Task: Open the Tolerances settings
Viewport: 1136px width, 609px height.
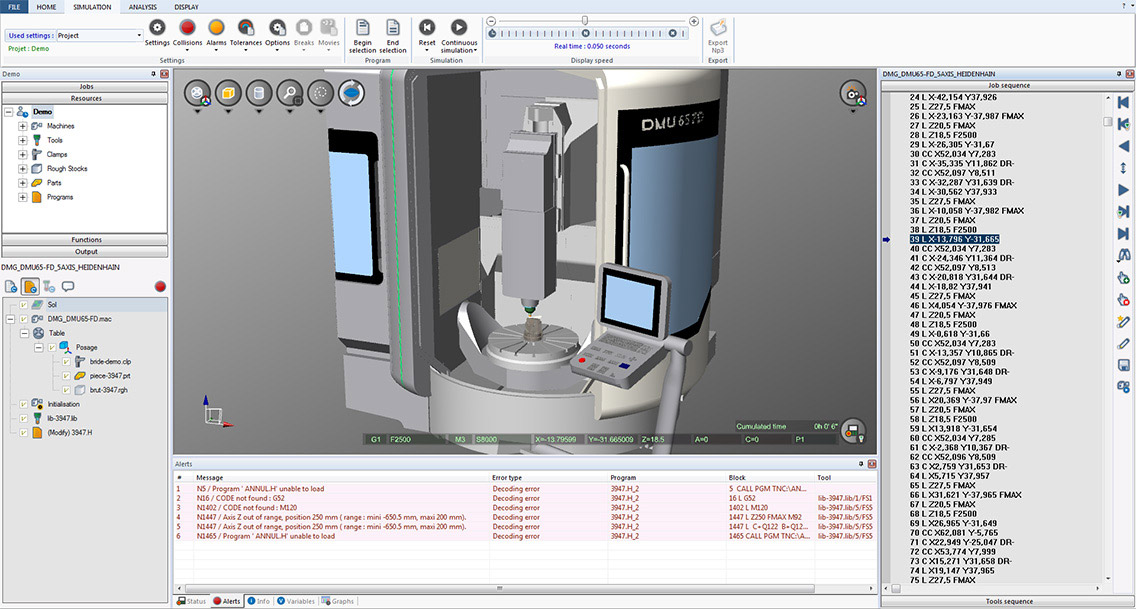Action: click(x=246, y=29)
